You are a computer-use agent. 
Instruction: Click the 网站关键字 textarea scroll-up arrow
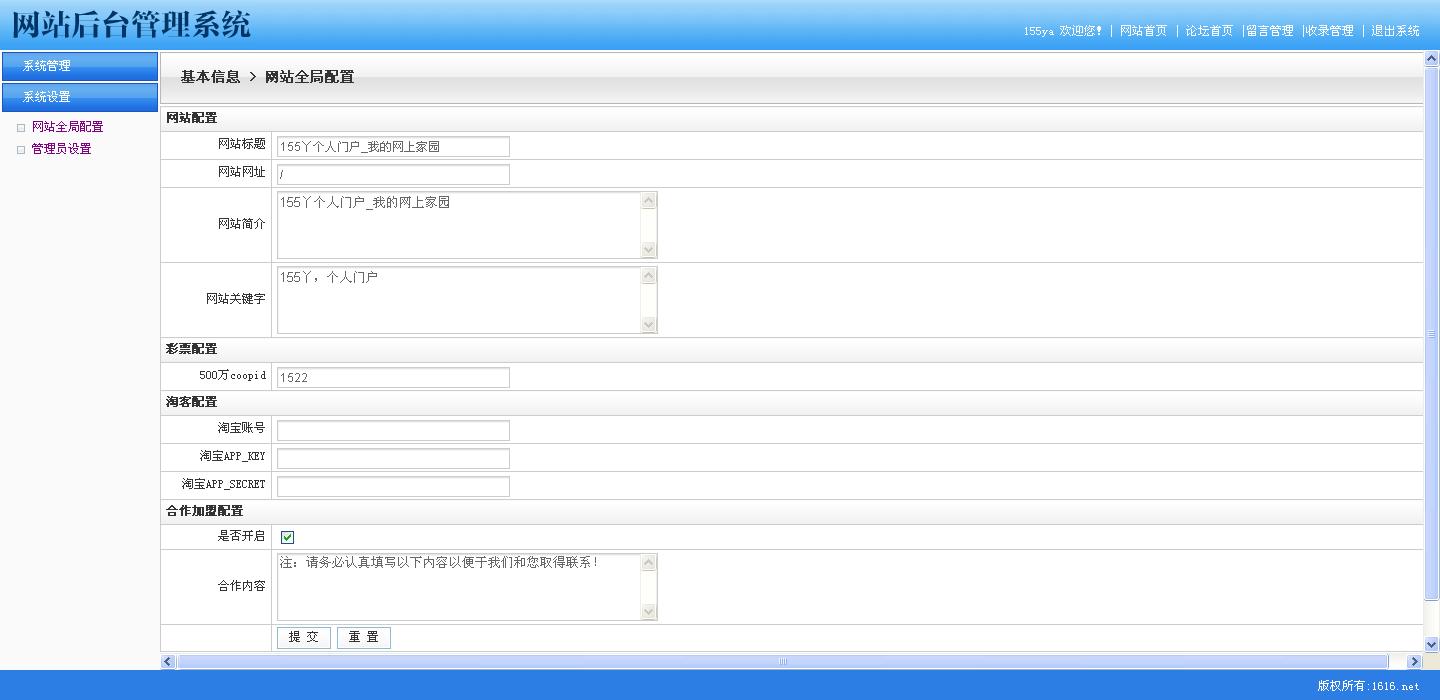pyautogui.click(x=649, y=276)
